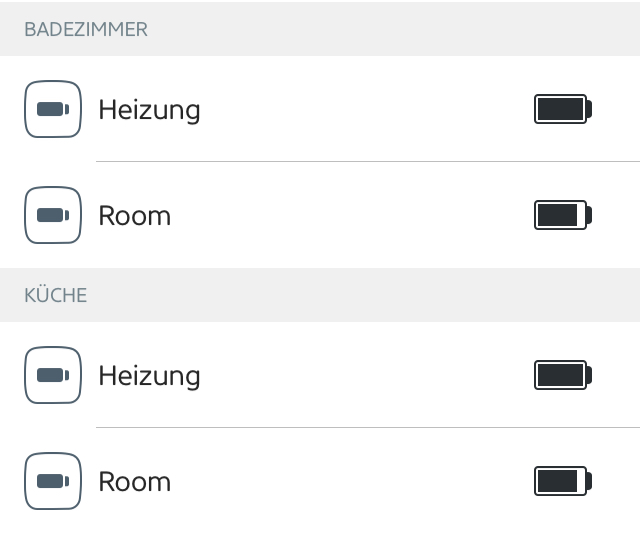Check battery icon for Badezimmer Room

coord(563,215)
